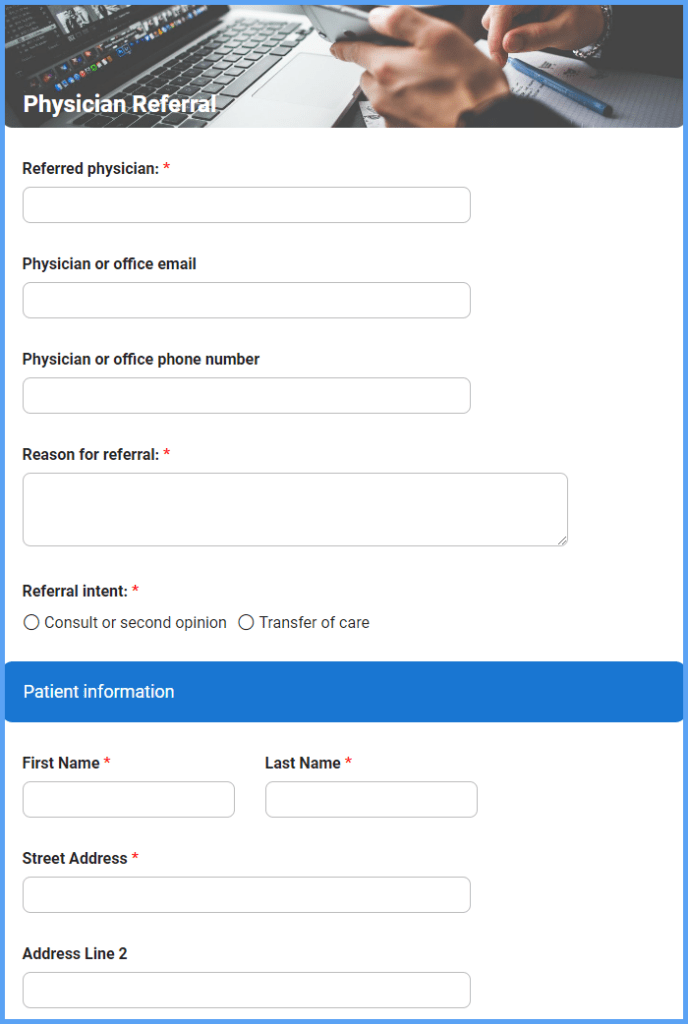Viewport: 688px width, 1024px height.
Task: Click into the Reason for referral text area
Action: (x=295, y=508)
